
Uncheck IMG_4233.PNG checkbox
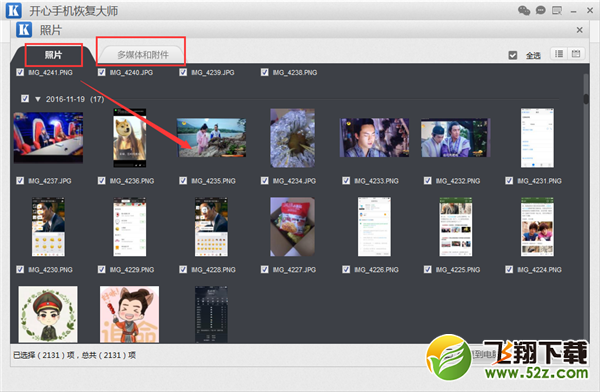pyautogui.click(x=346, y=180)
